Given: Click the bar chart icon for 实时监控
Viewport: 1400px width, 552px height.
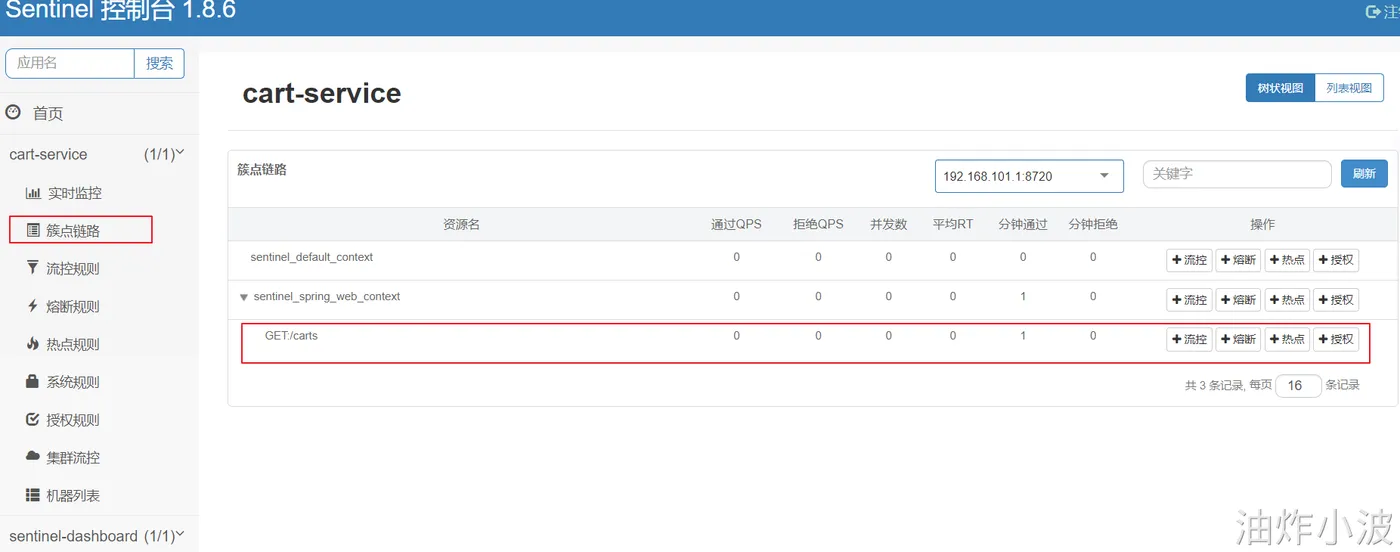Looking at the screenshot, I should (x=33, y=193).
